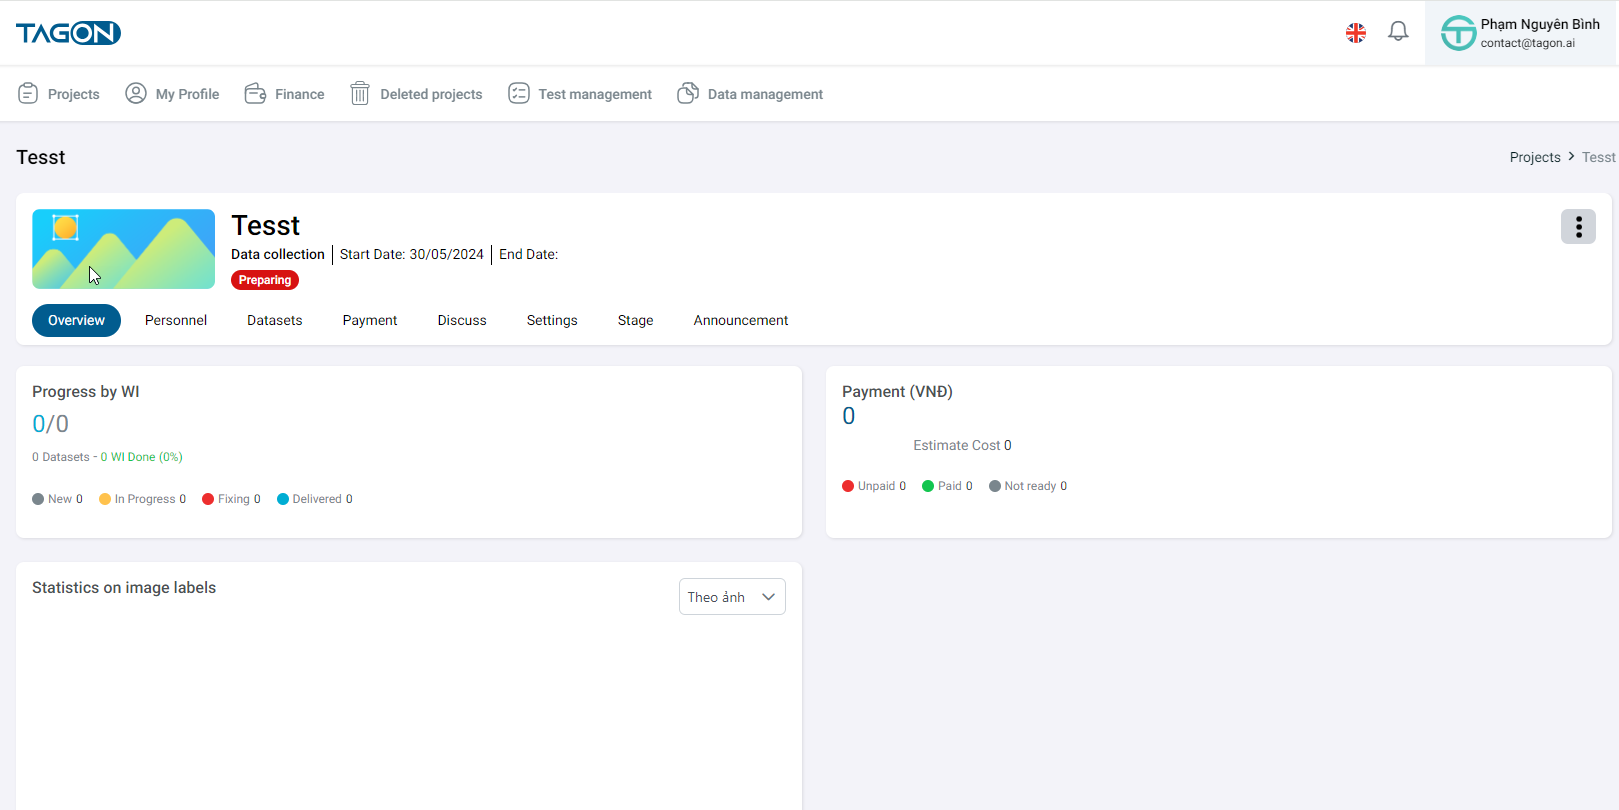The width and height of the screenshot is (1619, 810).
Task: Click the red Preparing status badge
Action: (265, 280)
